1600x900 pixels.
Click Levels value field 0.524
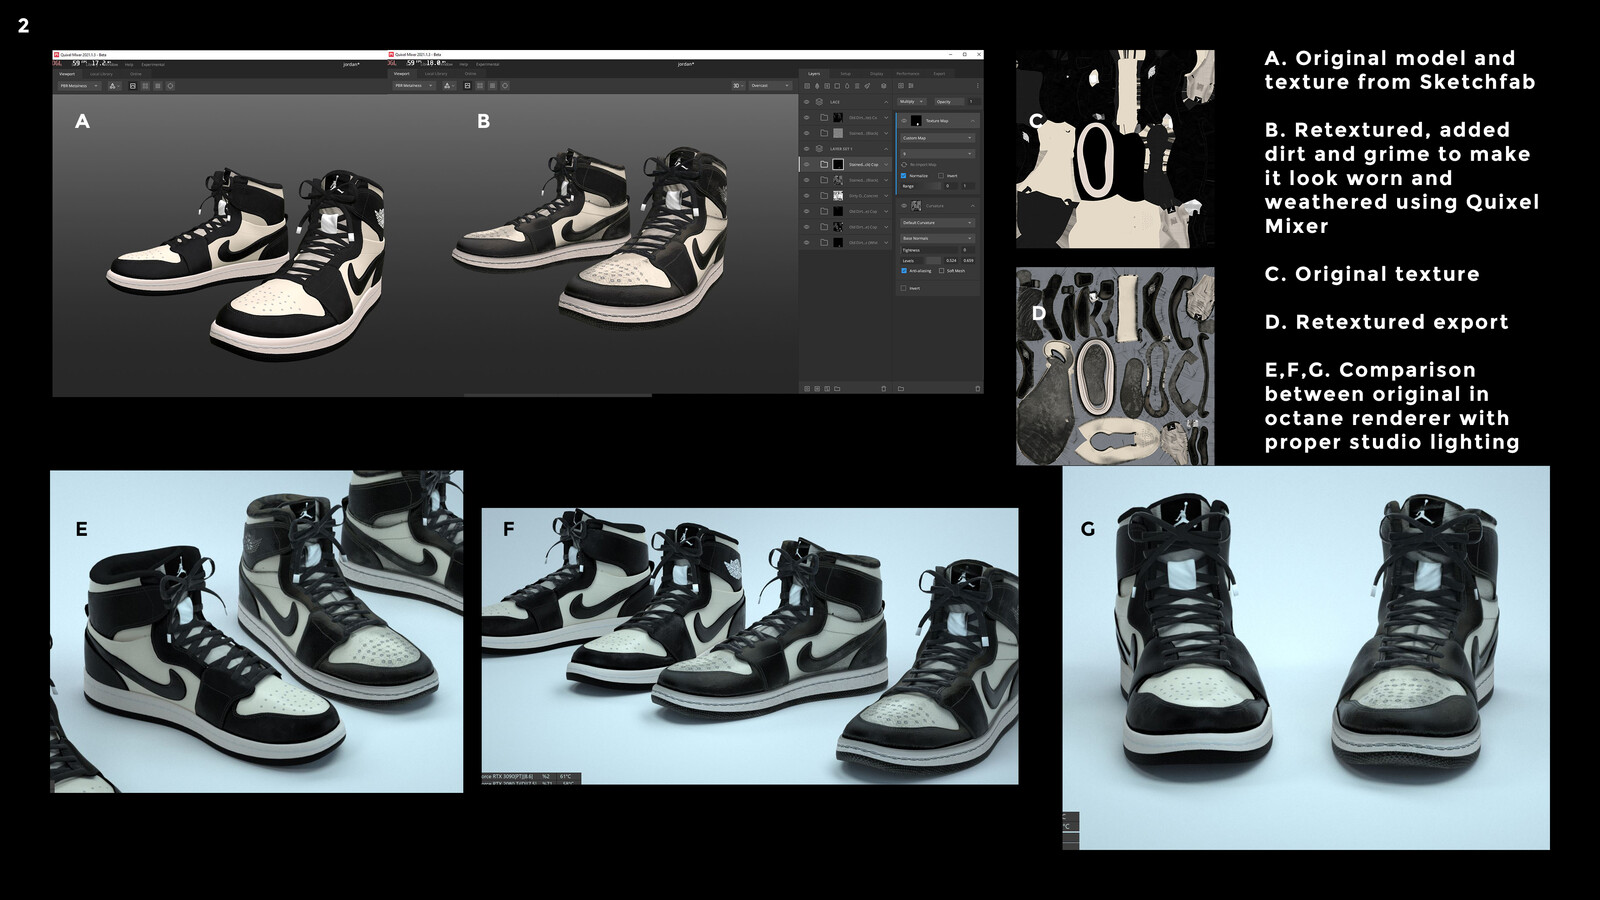[951, 261]
